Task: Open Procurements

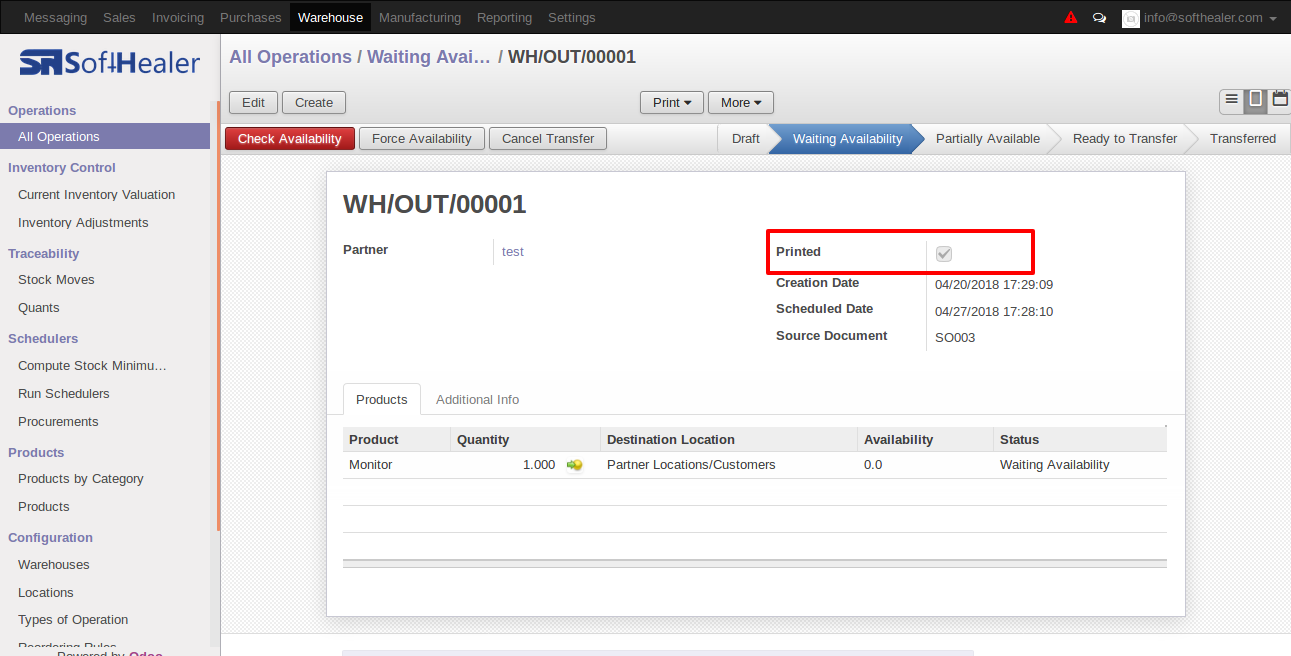Action: 58,422
